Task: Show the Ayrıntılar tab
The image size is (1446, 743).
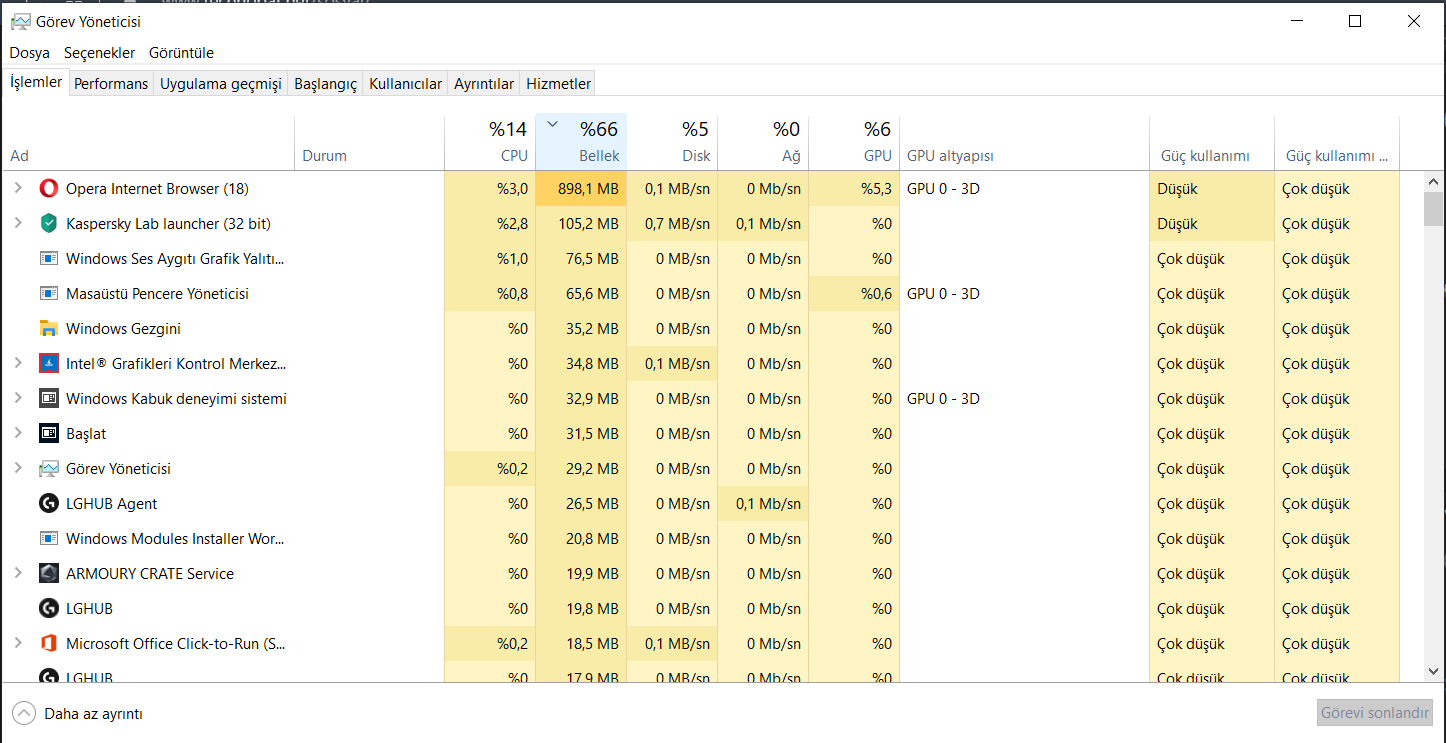Action: 484,84
